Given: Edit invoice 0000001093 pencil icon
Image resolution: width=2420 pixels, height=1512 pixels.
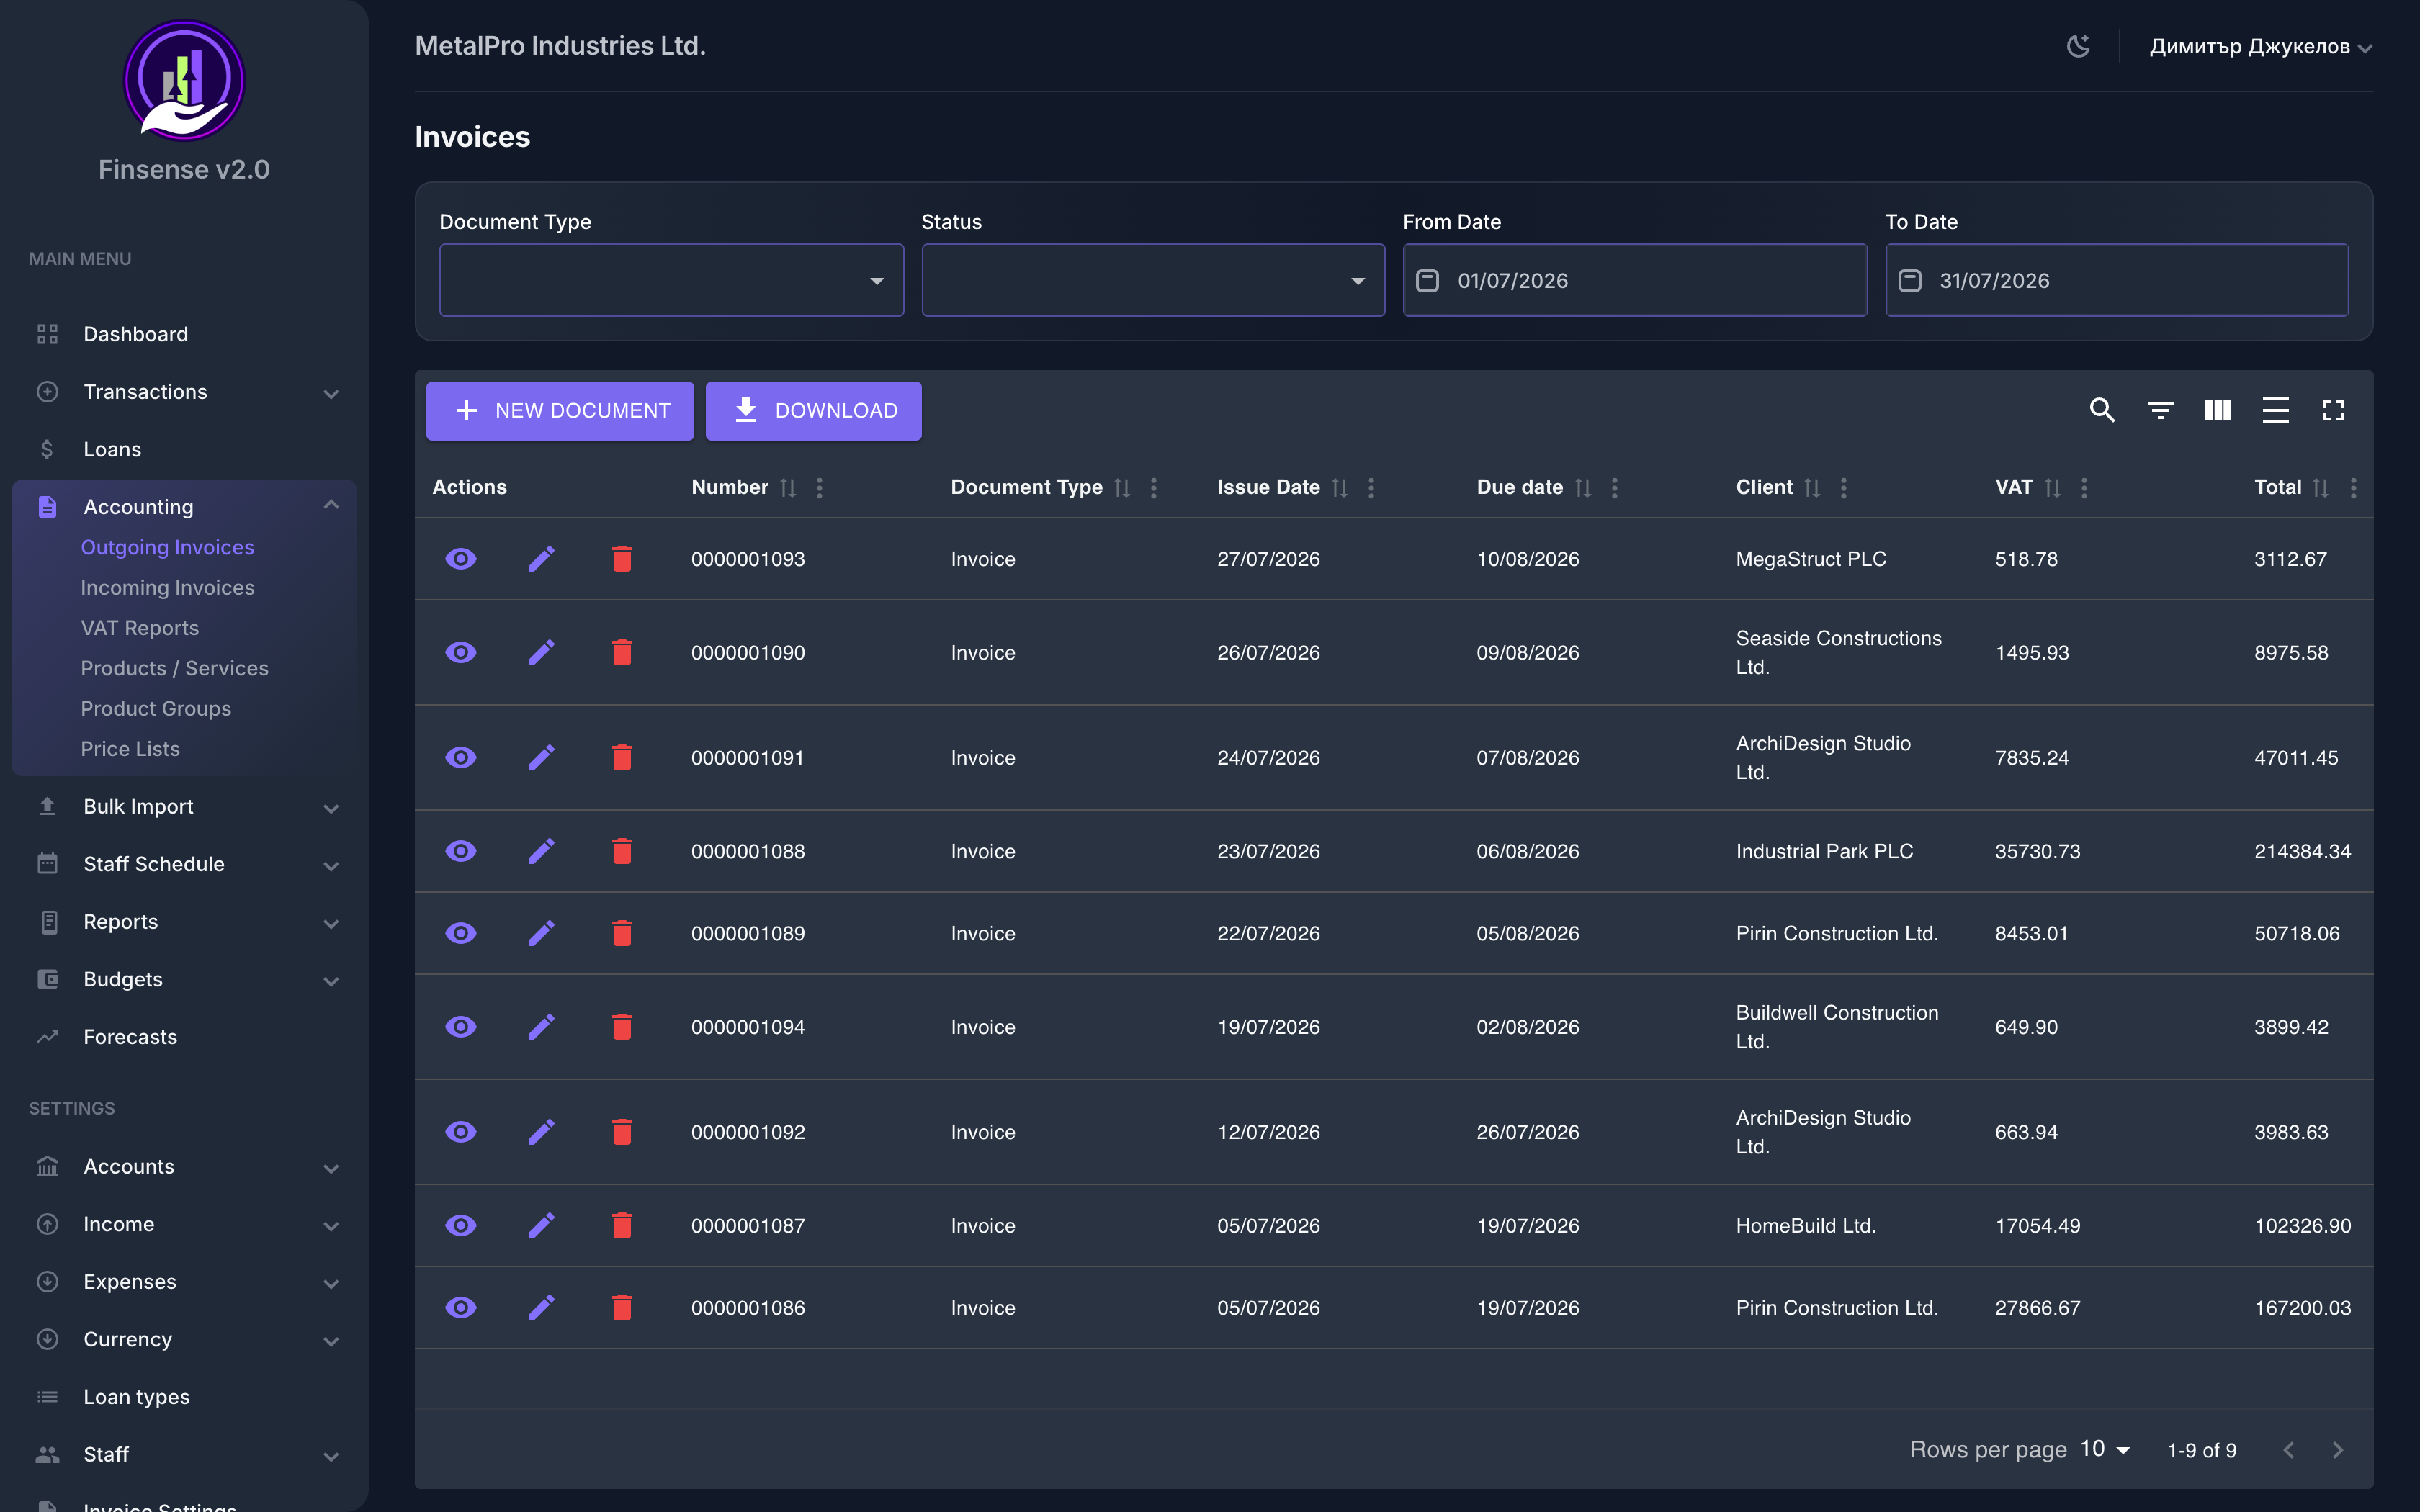Looking at the screenshot, I should [x=541, y=559].
